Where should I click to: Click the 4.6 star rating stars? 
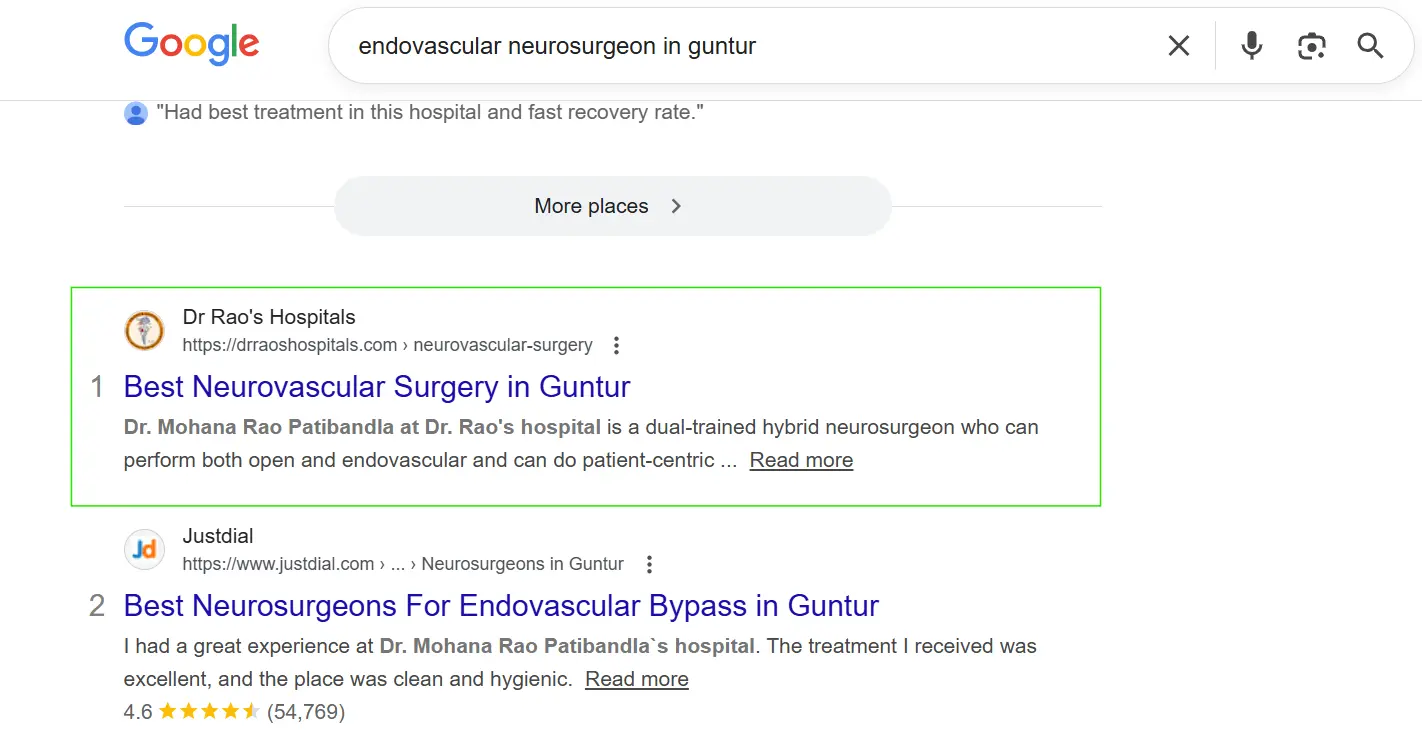[x=209, y=712]
